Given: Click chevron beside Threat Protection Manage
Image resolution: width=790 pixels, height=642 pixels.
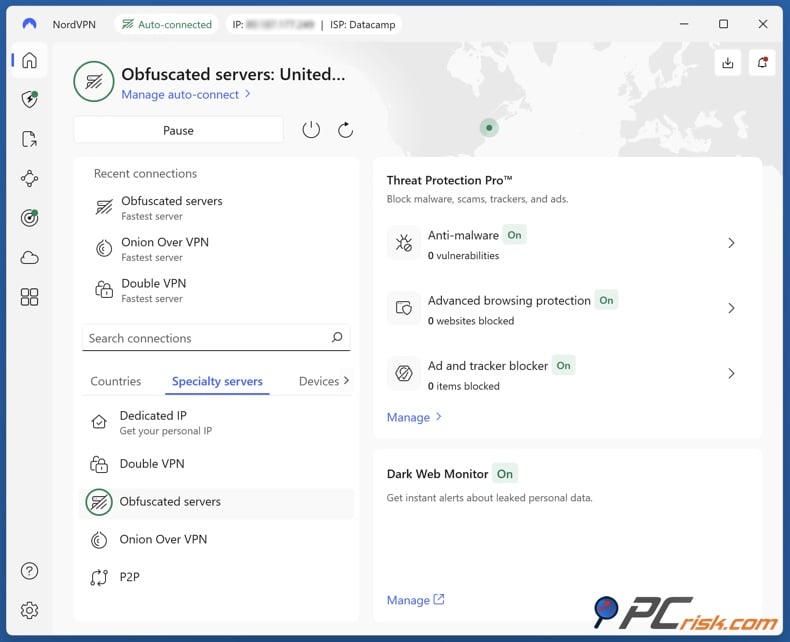Looking at the screenshot, I should [x=438, y=417].
